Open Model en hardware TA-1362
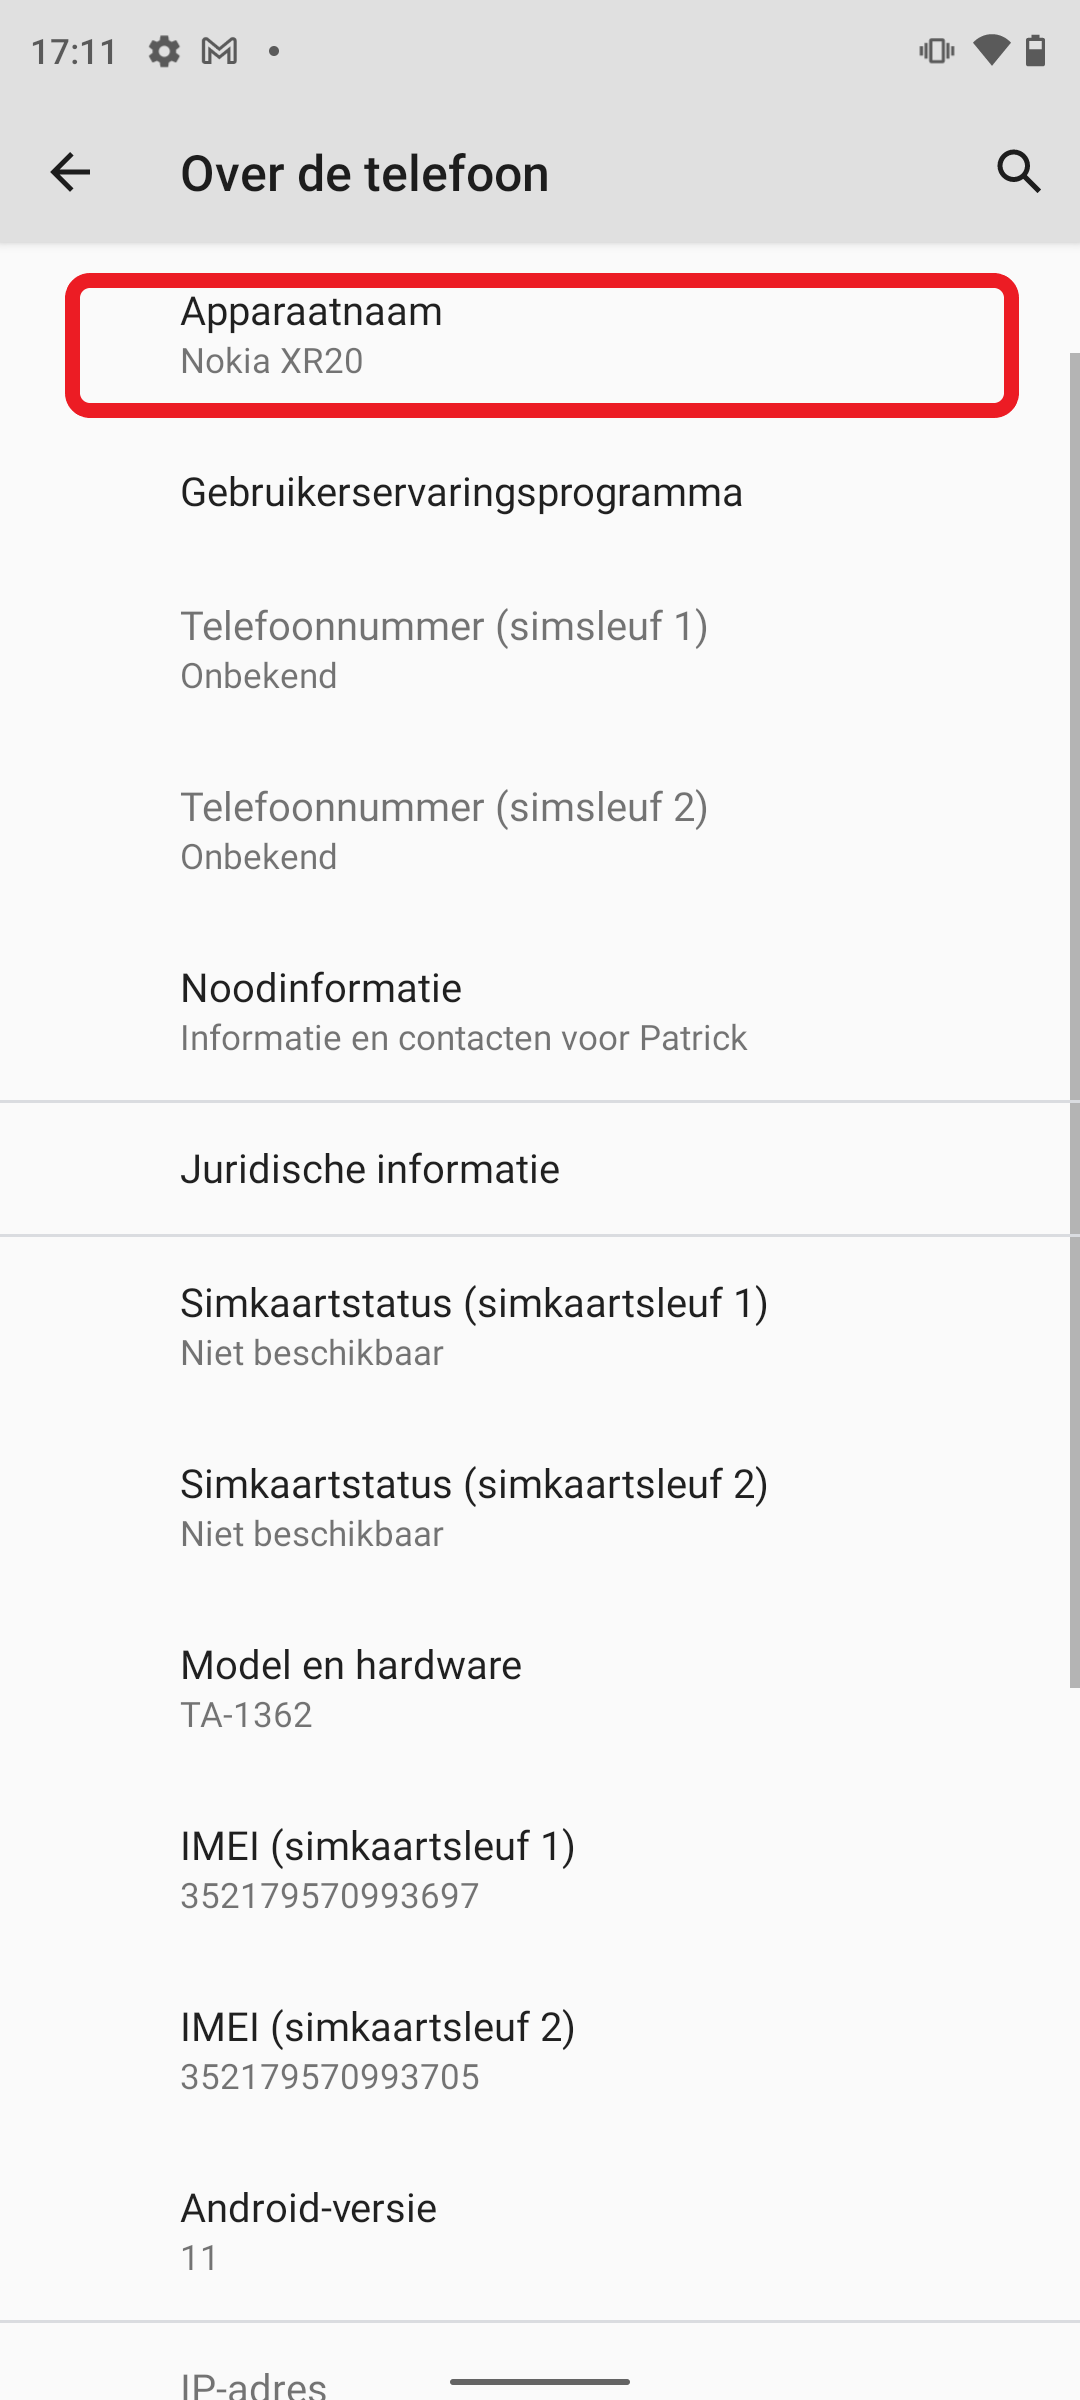Image resolution: width=1080 pixels, height=2400 pixels. (x=540, y=1689)
